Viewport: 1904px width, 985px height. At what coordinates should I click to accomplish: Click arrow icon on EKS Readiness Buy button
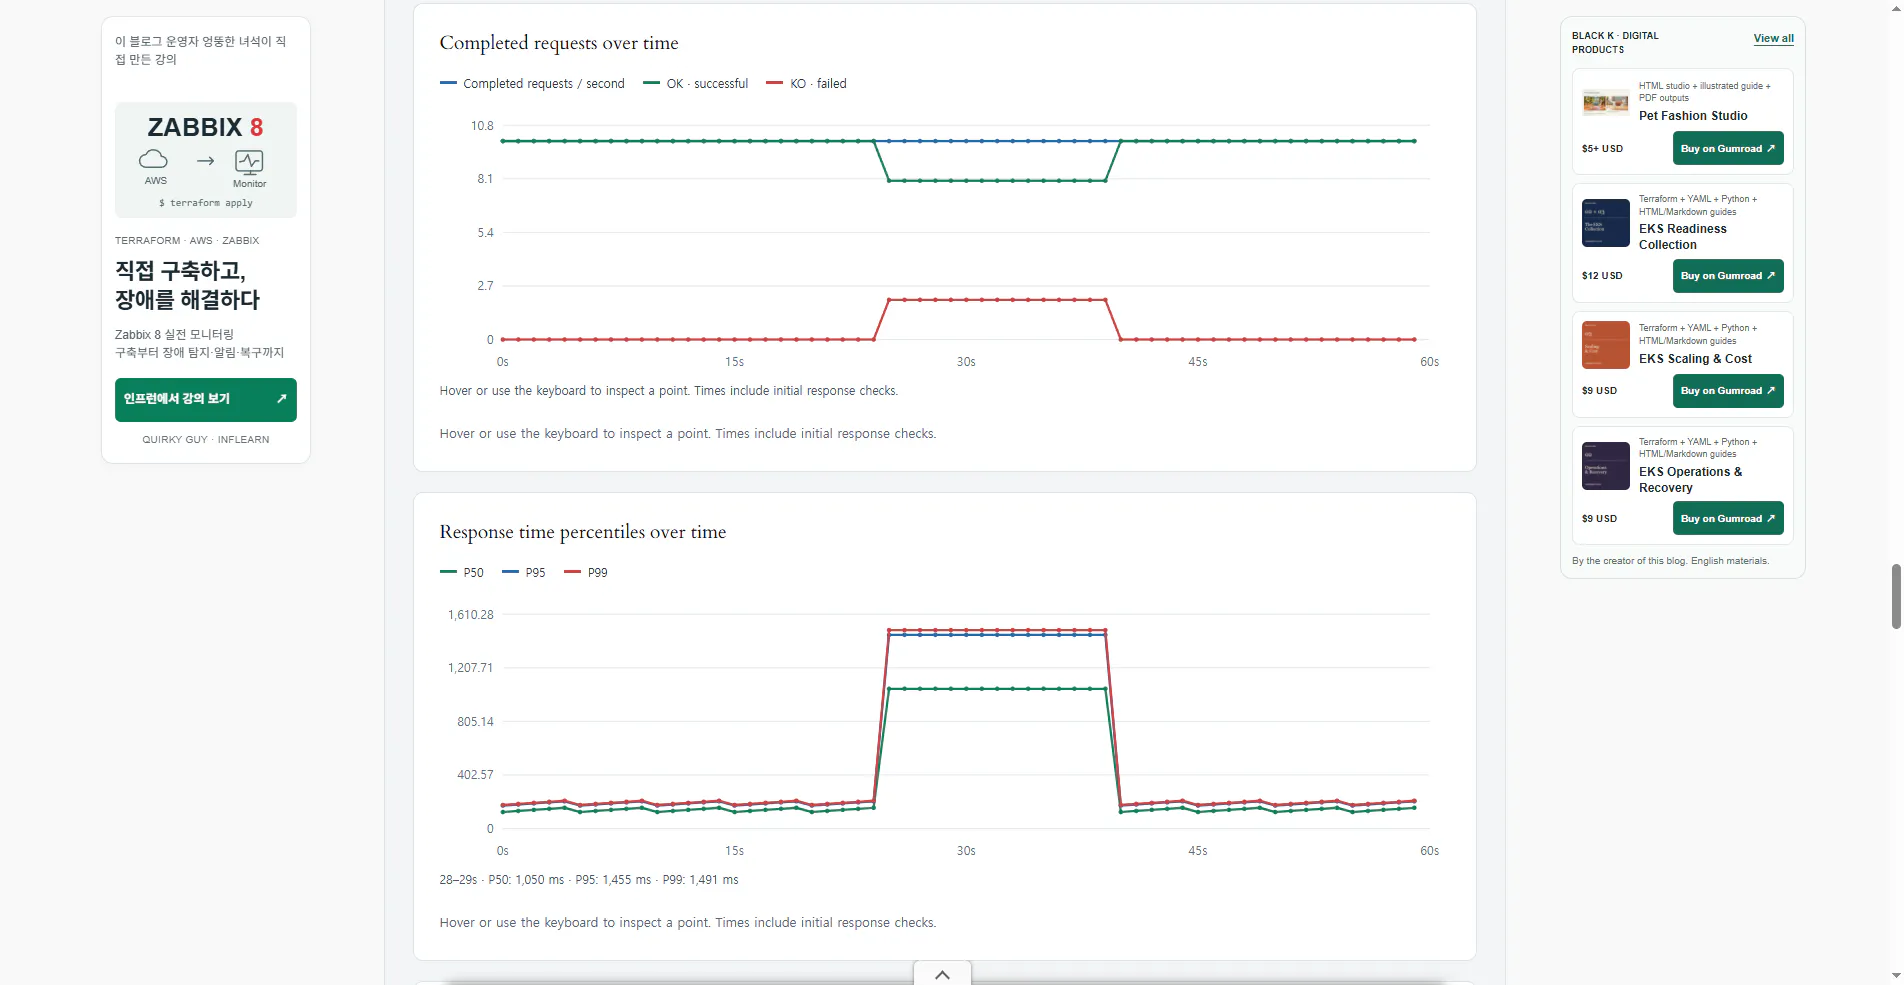coord(1771,276)
